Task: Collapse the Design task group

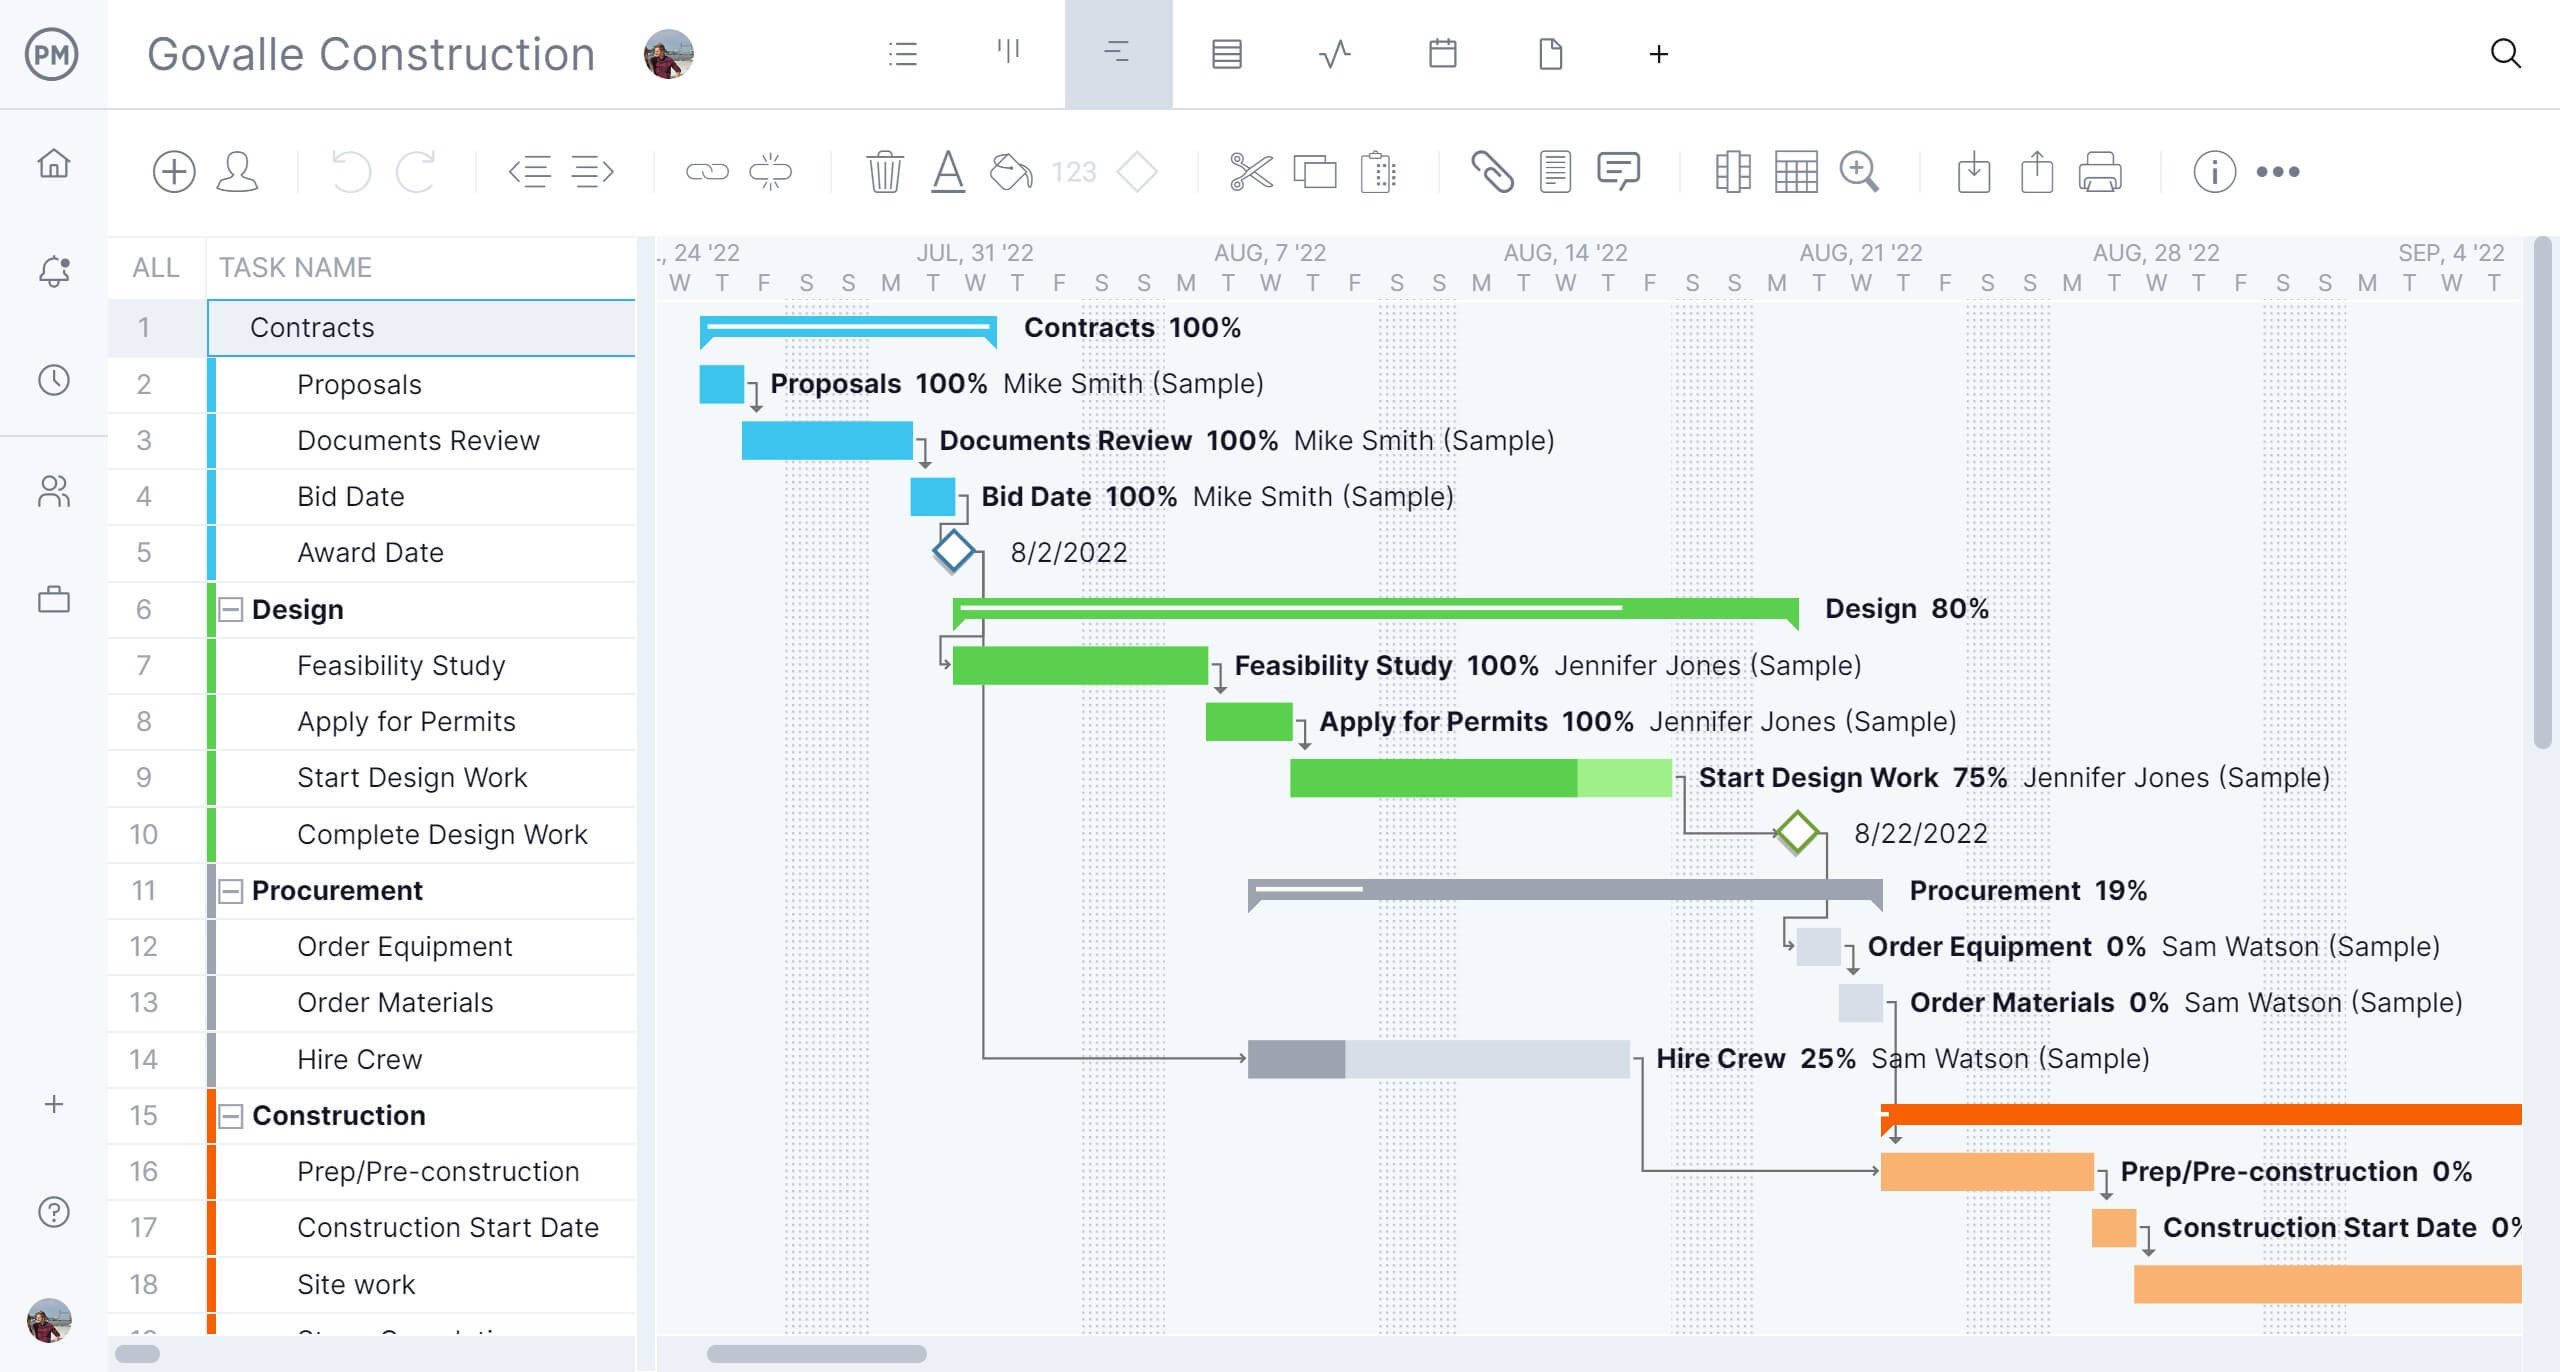Action: (x=229, y=608)
